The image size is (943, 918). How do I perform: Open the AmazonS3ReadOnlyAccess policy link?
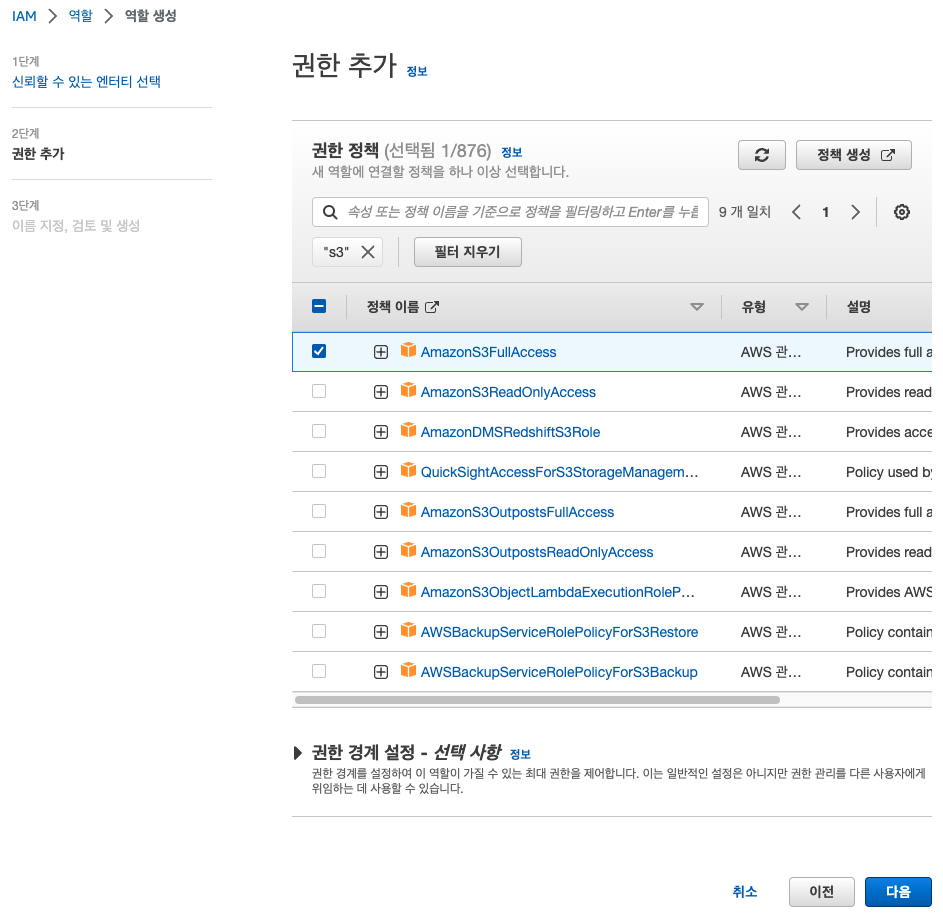(x=508, y=392)
